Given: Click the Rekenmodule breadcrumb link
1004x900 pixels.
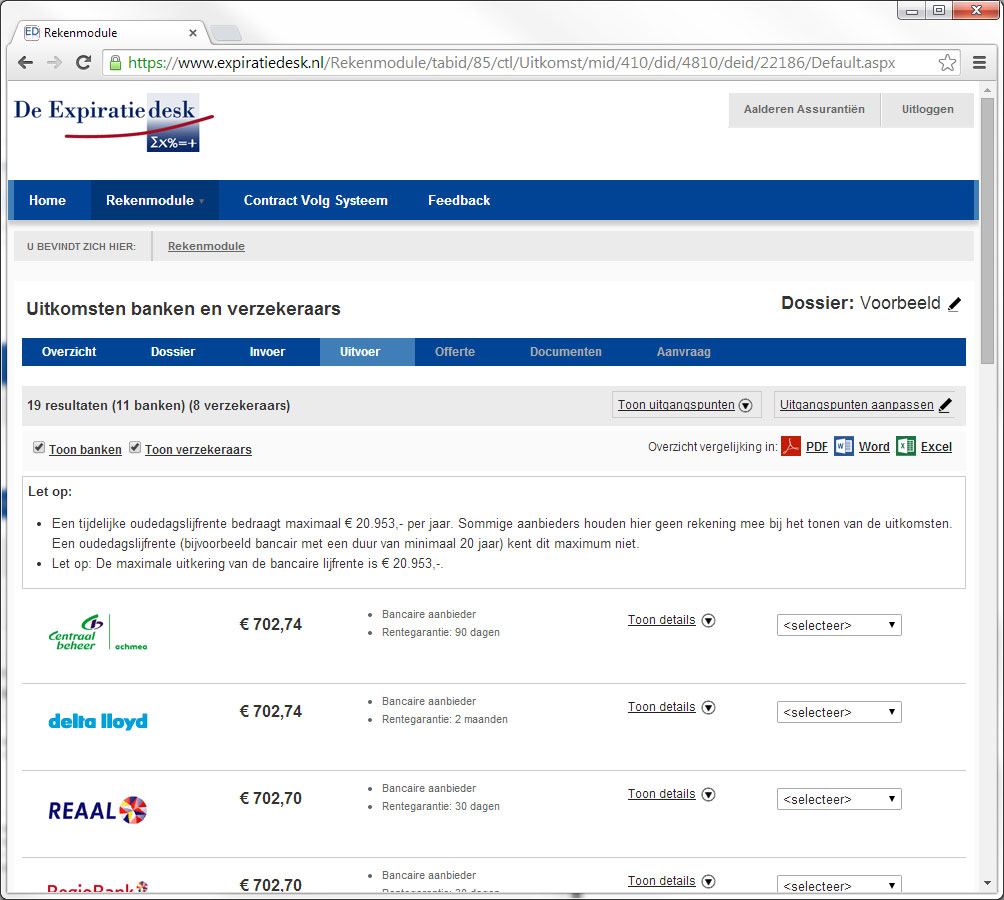Looking at the screenshot, I should [206, 246].
